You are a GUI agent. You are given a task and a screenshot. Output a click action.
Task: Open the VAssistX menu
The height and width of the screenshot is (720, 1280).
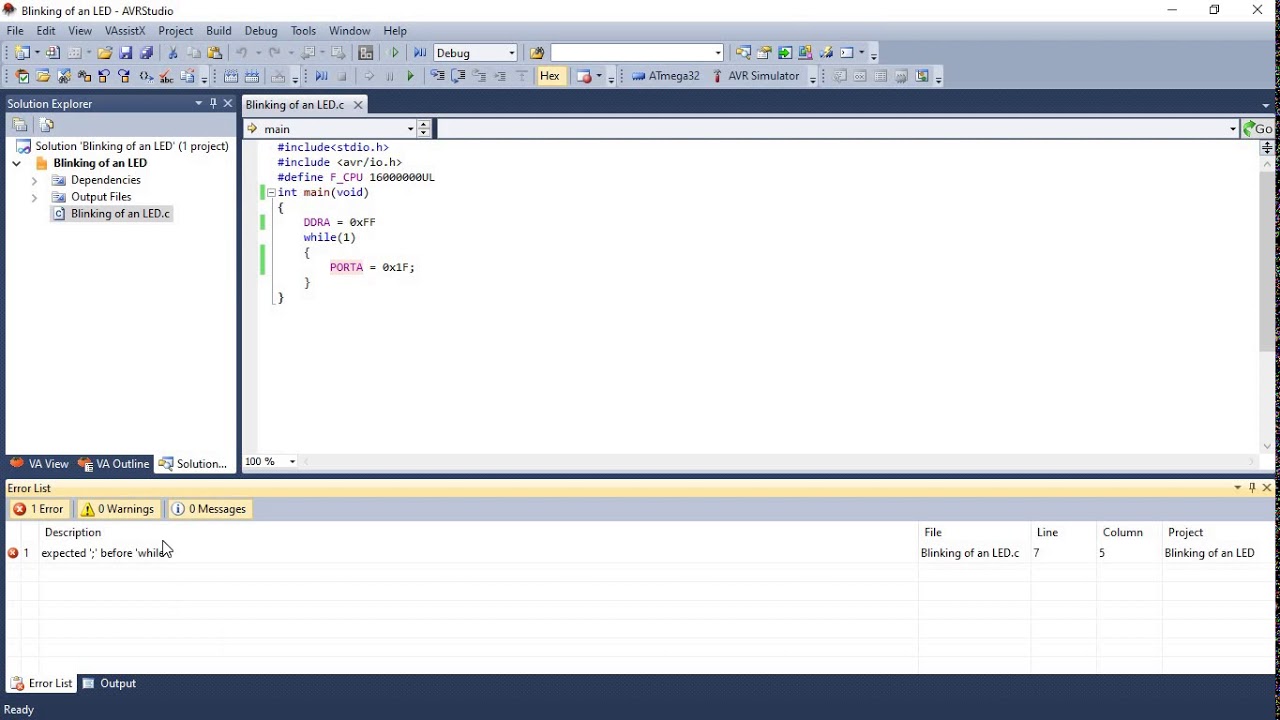[125, 31]
